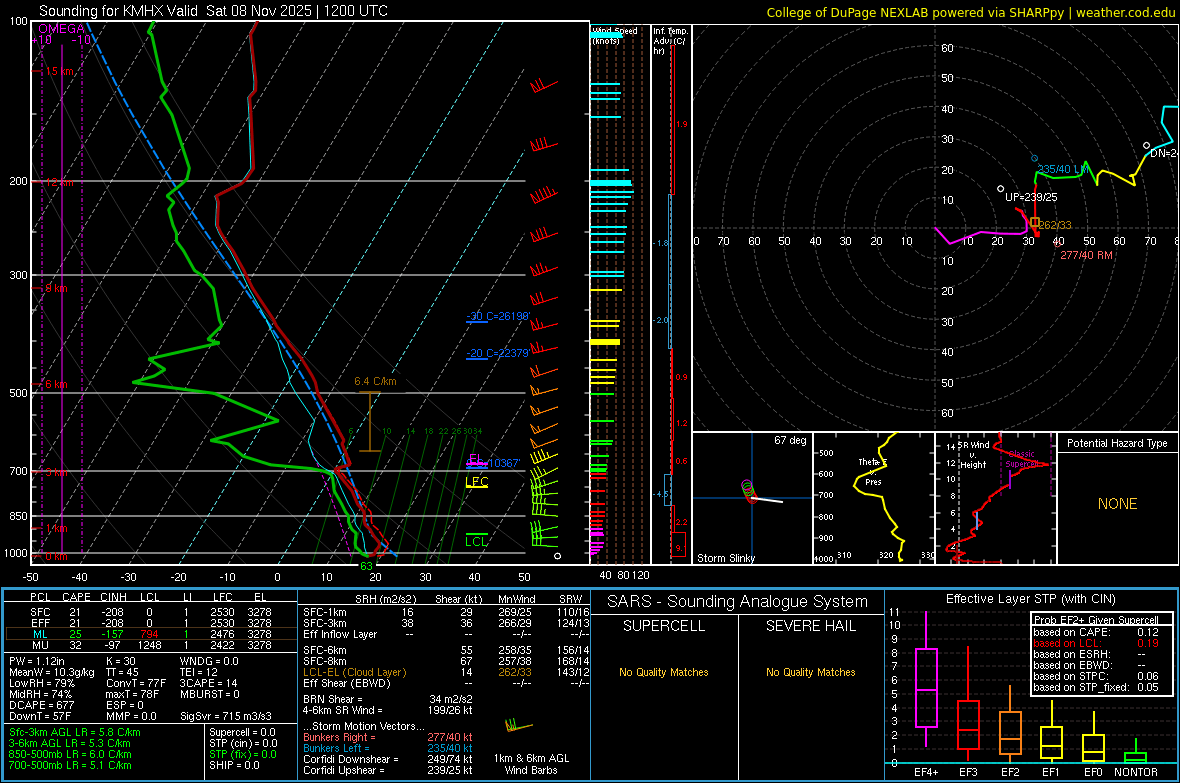Click the 'Potential Hazard Type' header
1180x783 pixels.
coord(1118,443)
